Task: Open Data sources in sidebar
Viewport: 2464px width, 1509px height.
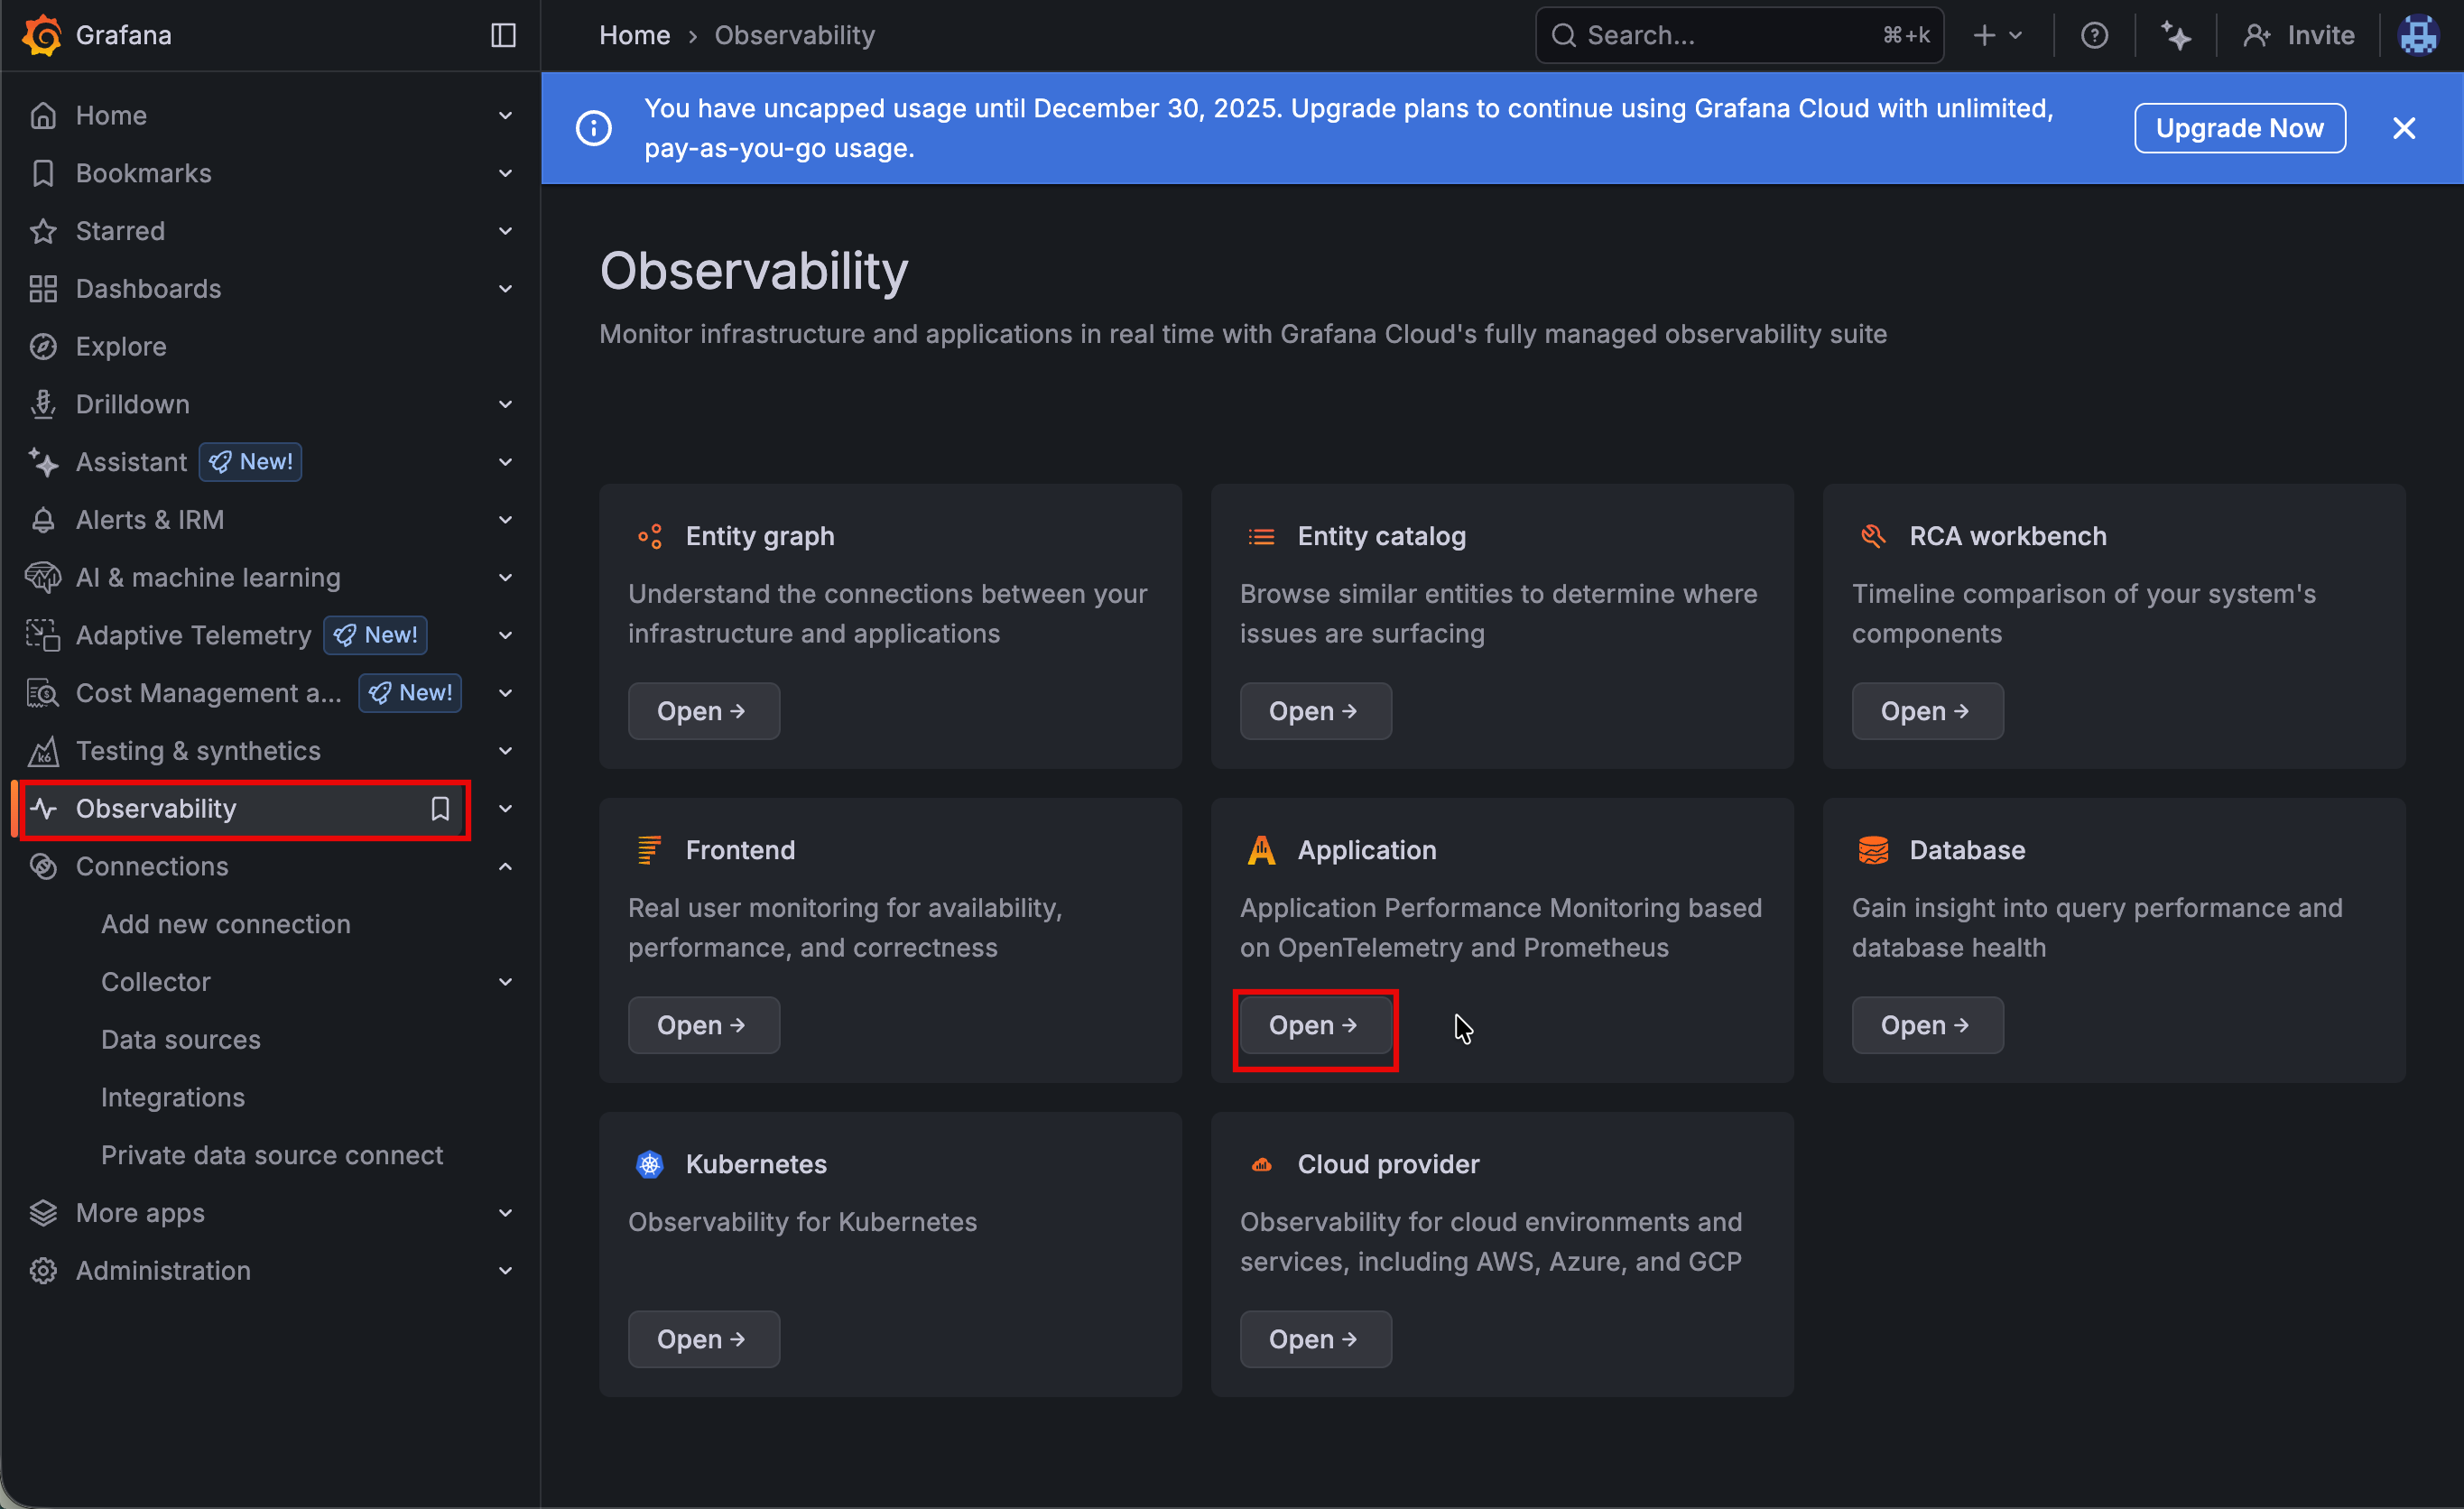Action: (181, 1040)
